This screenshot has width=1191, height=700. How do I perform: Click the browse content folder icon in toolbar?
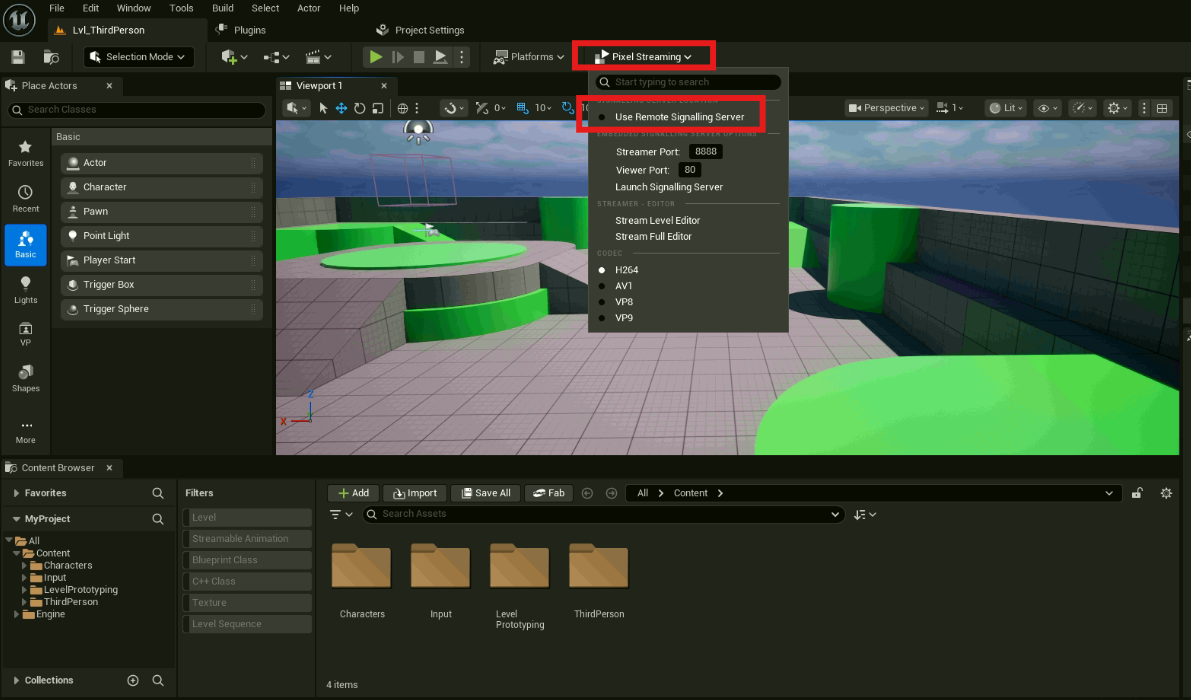coord(51,57)
